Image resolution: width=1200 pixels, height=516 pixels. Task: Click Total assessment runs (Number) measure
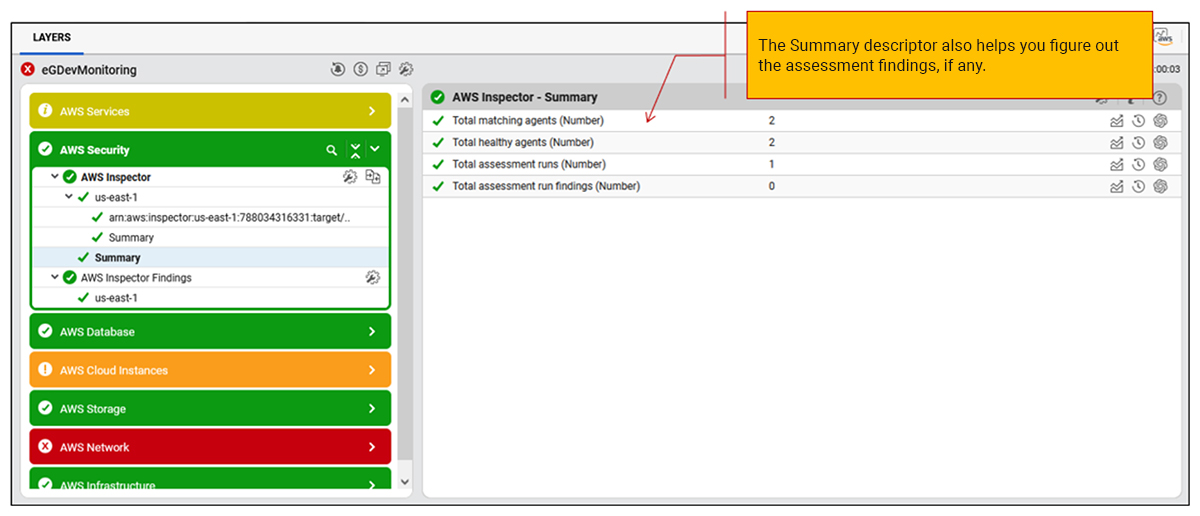point(529,164)
